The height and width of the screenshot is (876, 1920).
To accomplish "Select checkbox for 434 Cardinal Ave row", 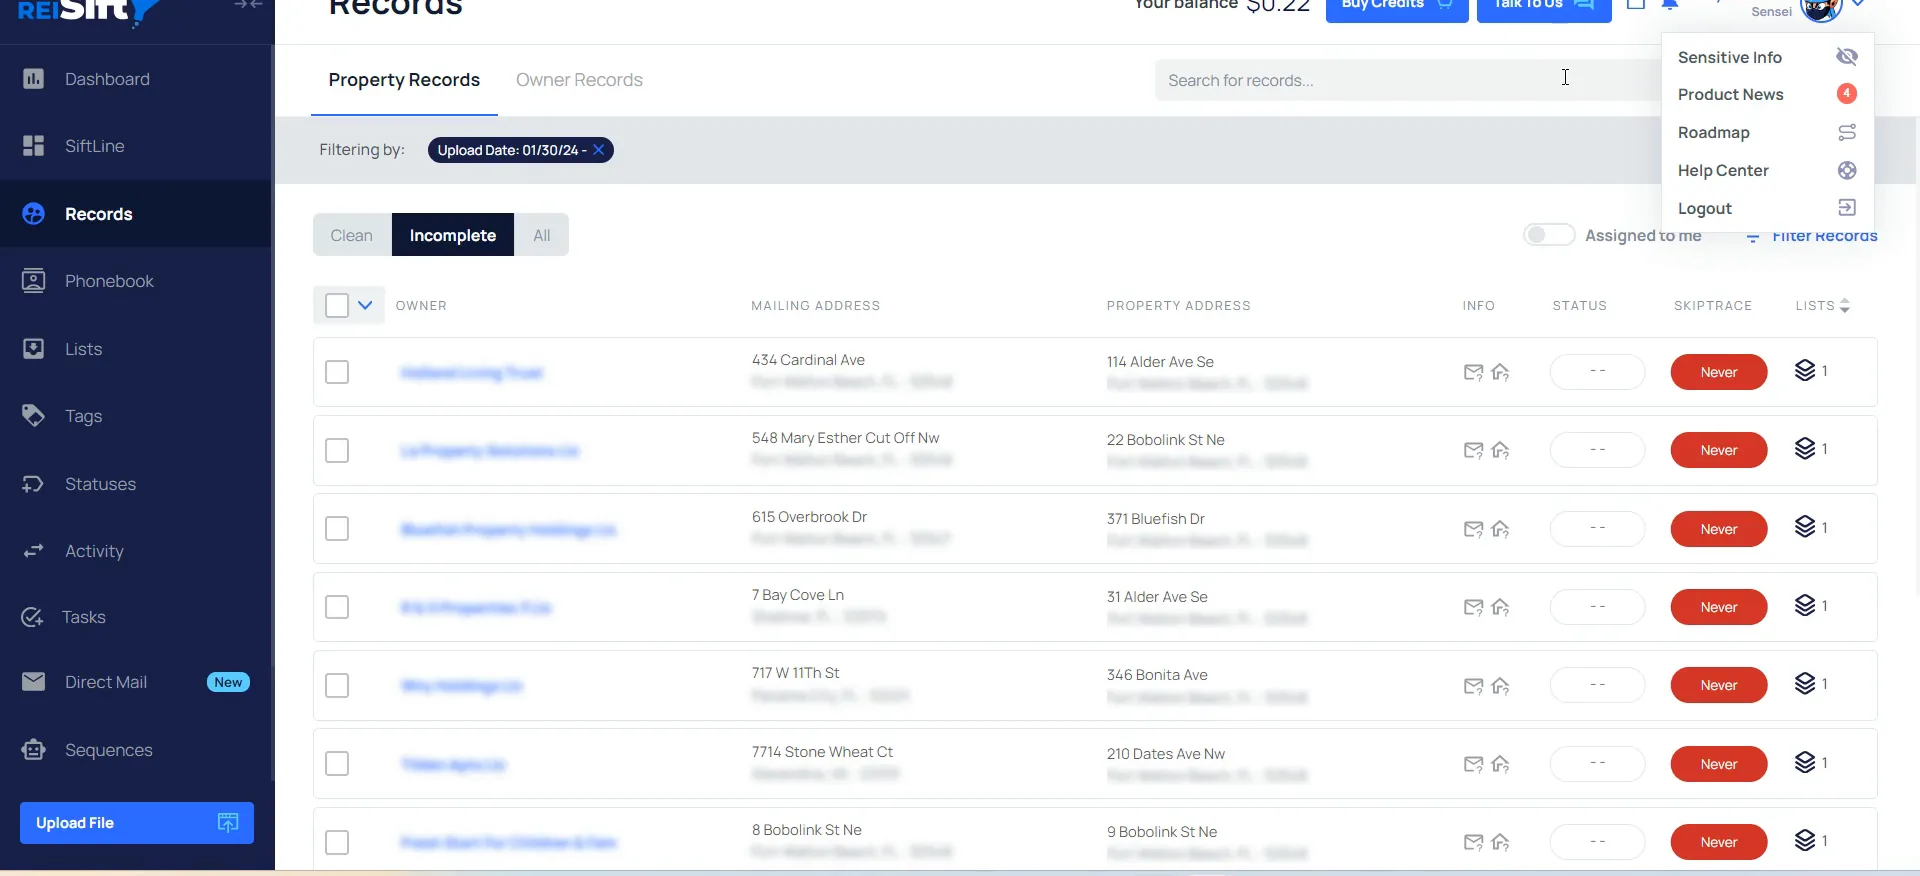I will [x=337, y=372].
